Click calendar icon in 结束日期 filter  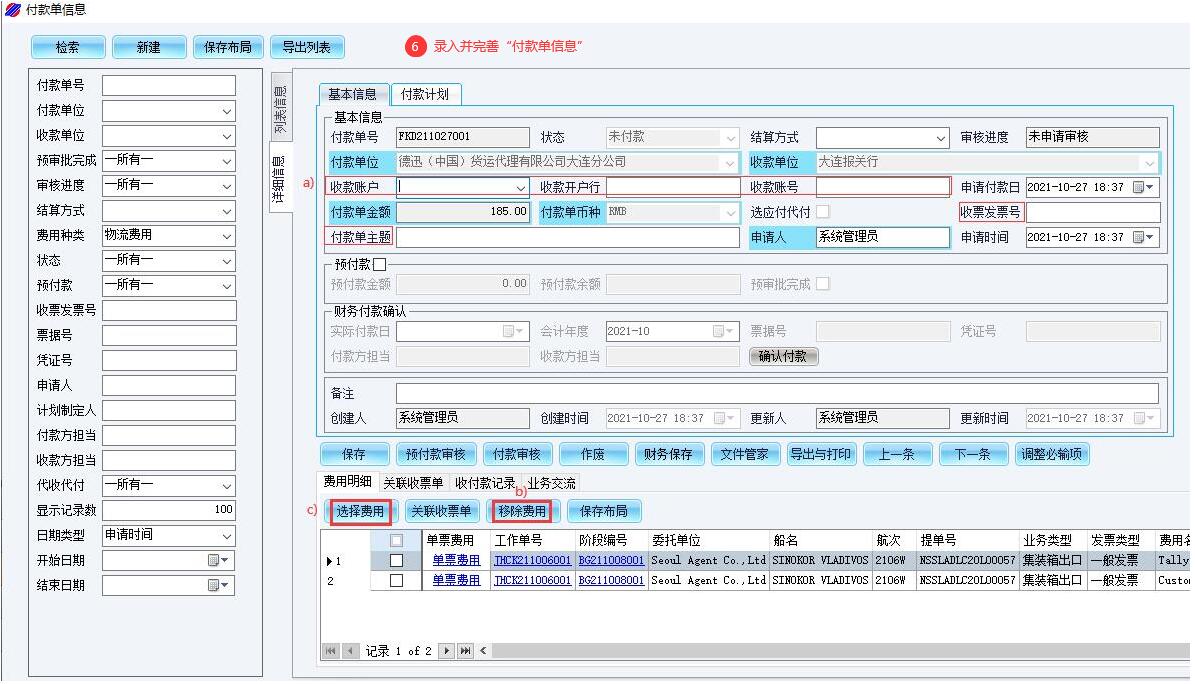215,586
